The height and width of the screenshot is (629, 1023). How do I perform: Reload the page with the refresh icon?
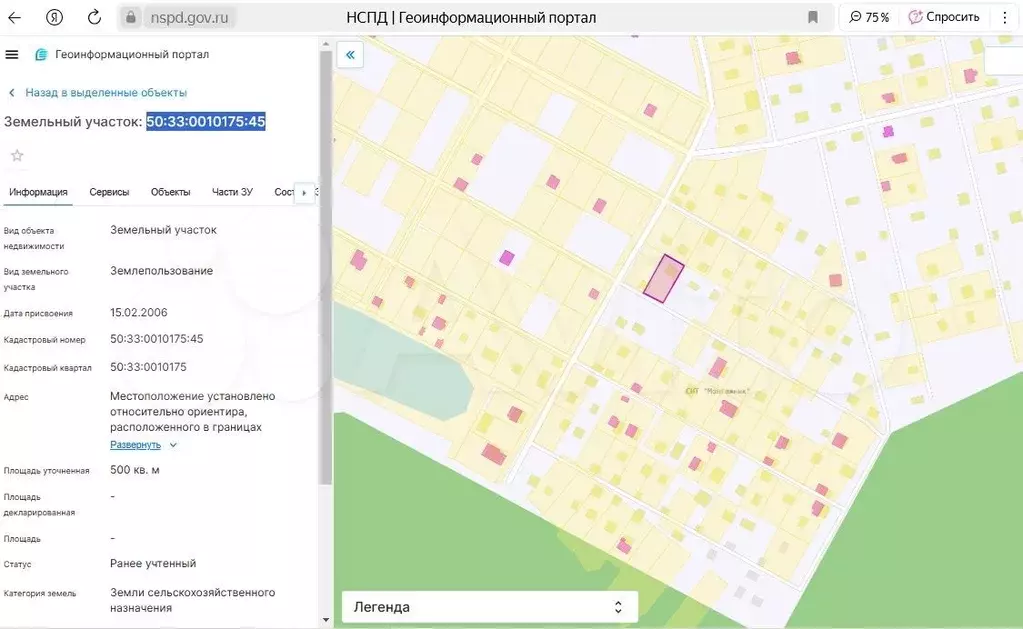95,18
